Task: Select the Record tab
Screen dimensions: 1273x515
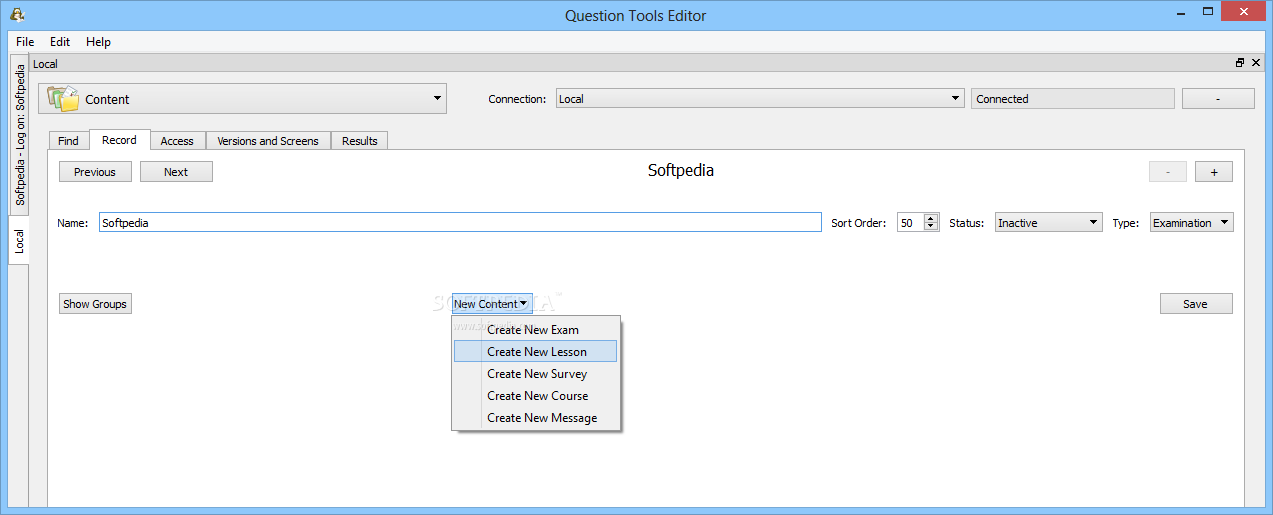Action: point(119,140)
